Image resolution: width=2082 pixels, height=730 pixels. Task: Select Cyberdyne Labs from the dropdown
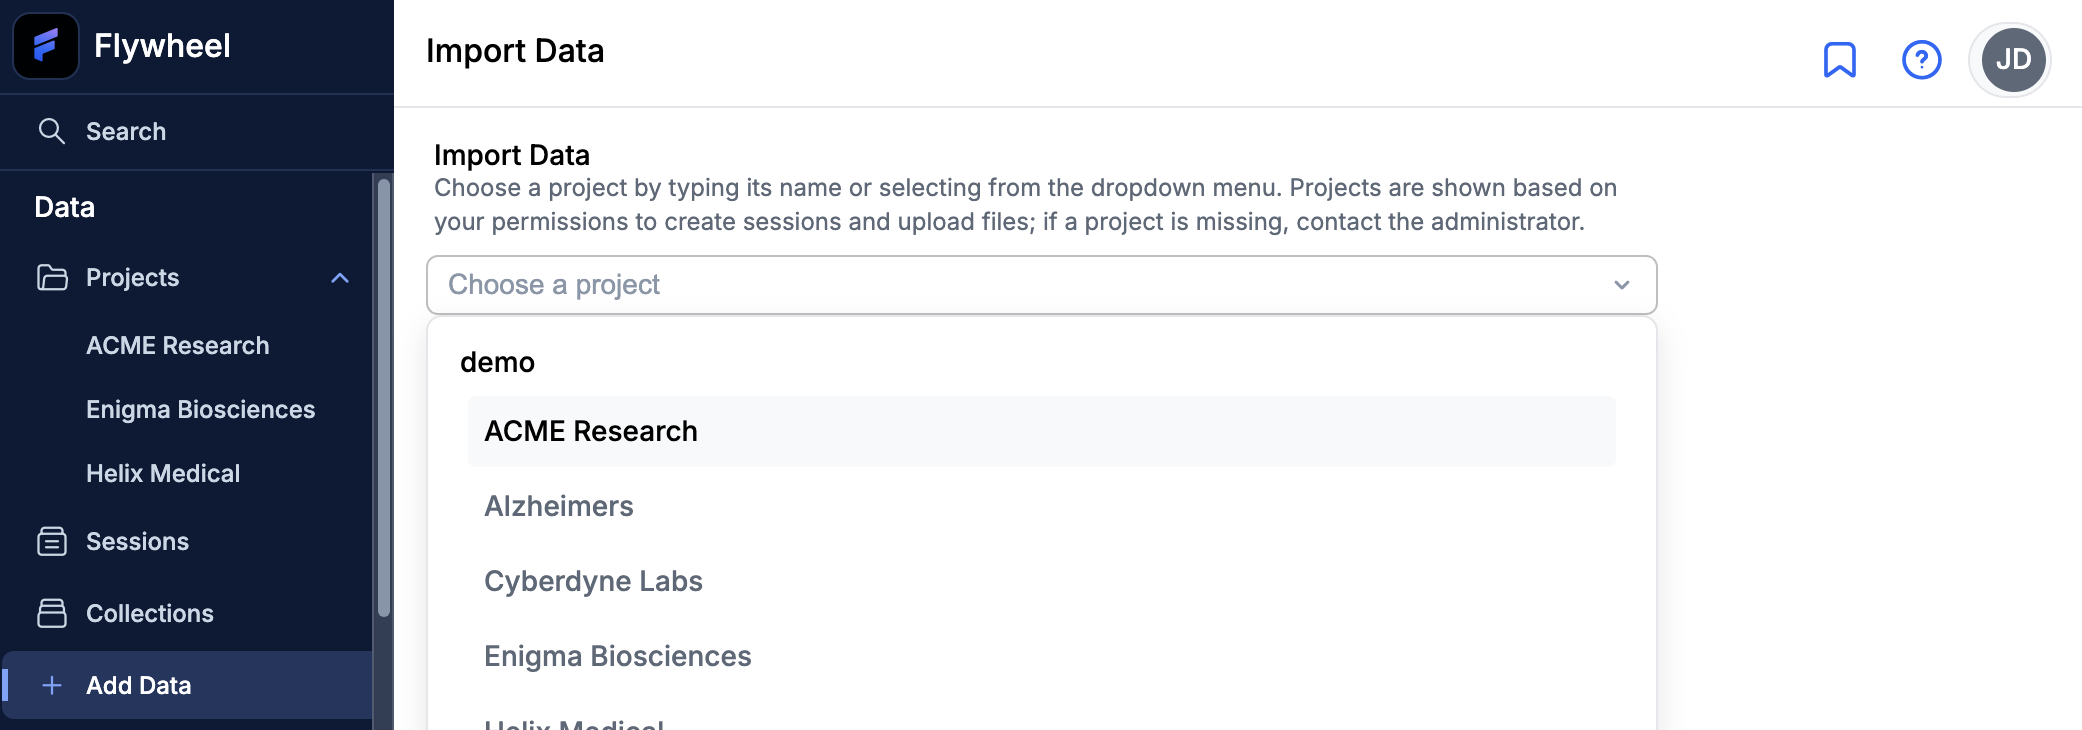click(1041, 581)
